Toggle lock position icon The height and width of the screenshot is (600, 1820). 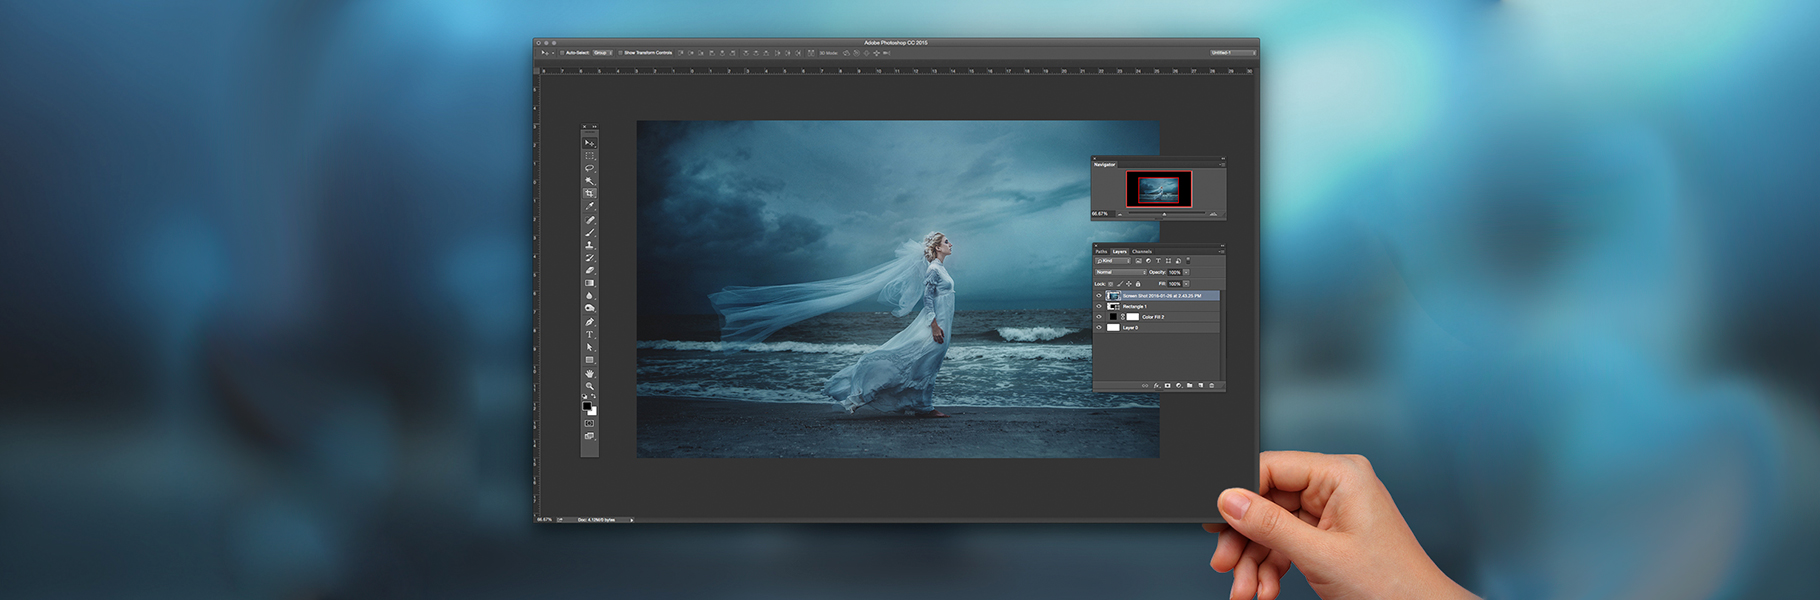[1129, 284]
